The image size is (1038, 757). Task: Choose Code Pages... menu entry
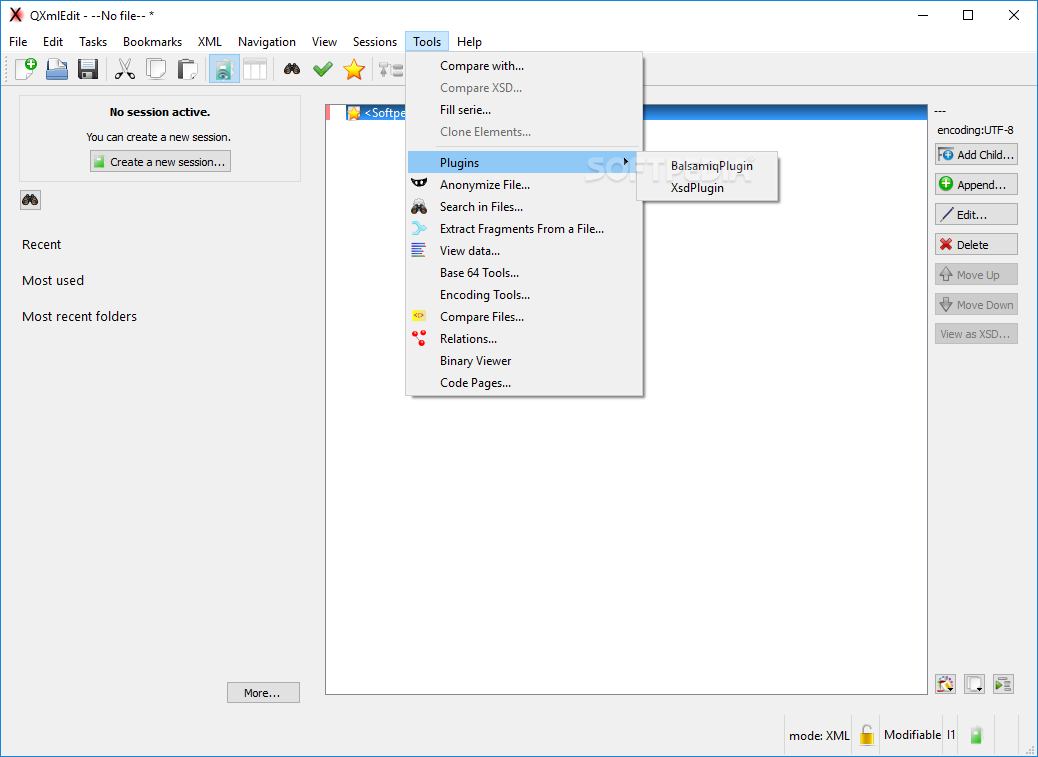tap(524, 382)
